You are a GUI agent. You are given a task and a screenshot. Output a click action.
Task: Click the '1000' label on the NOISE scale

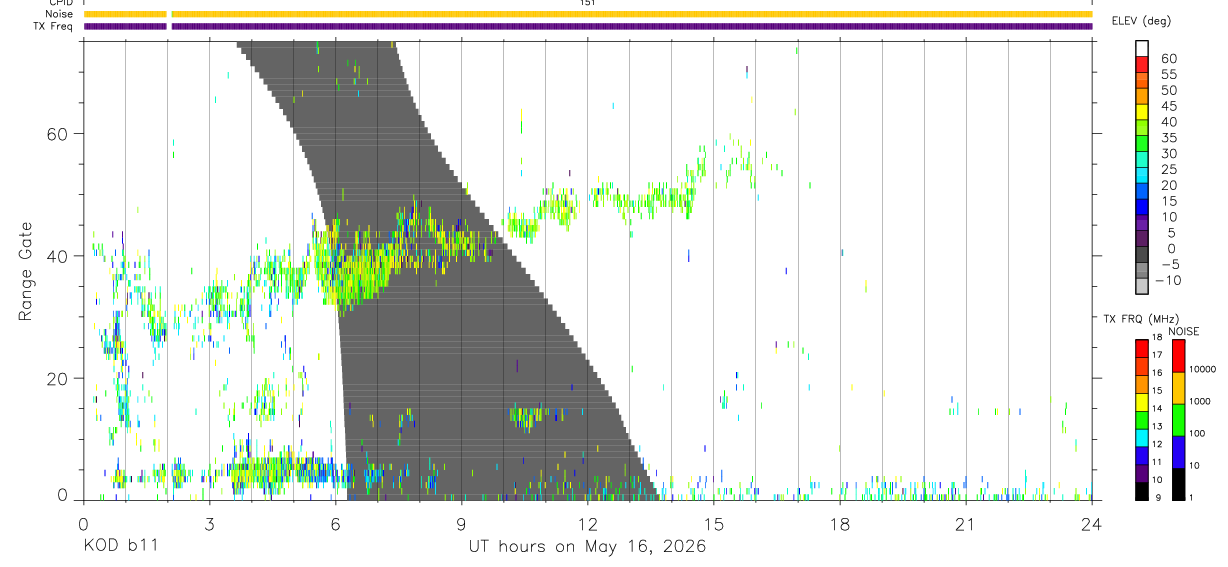click(1201, 402)
